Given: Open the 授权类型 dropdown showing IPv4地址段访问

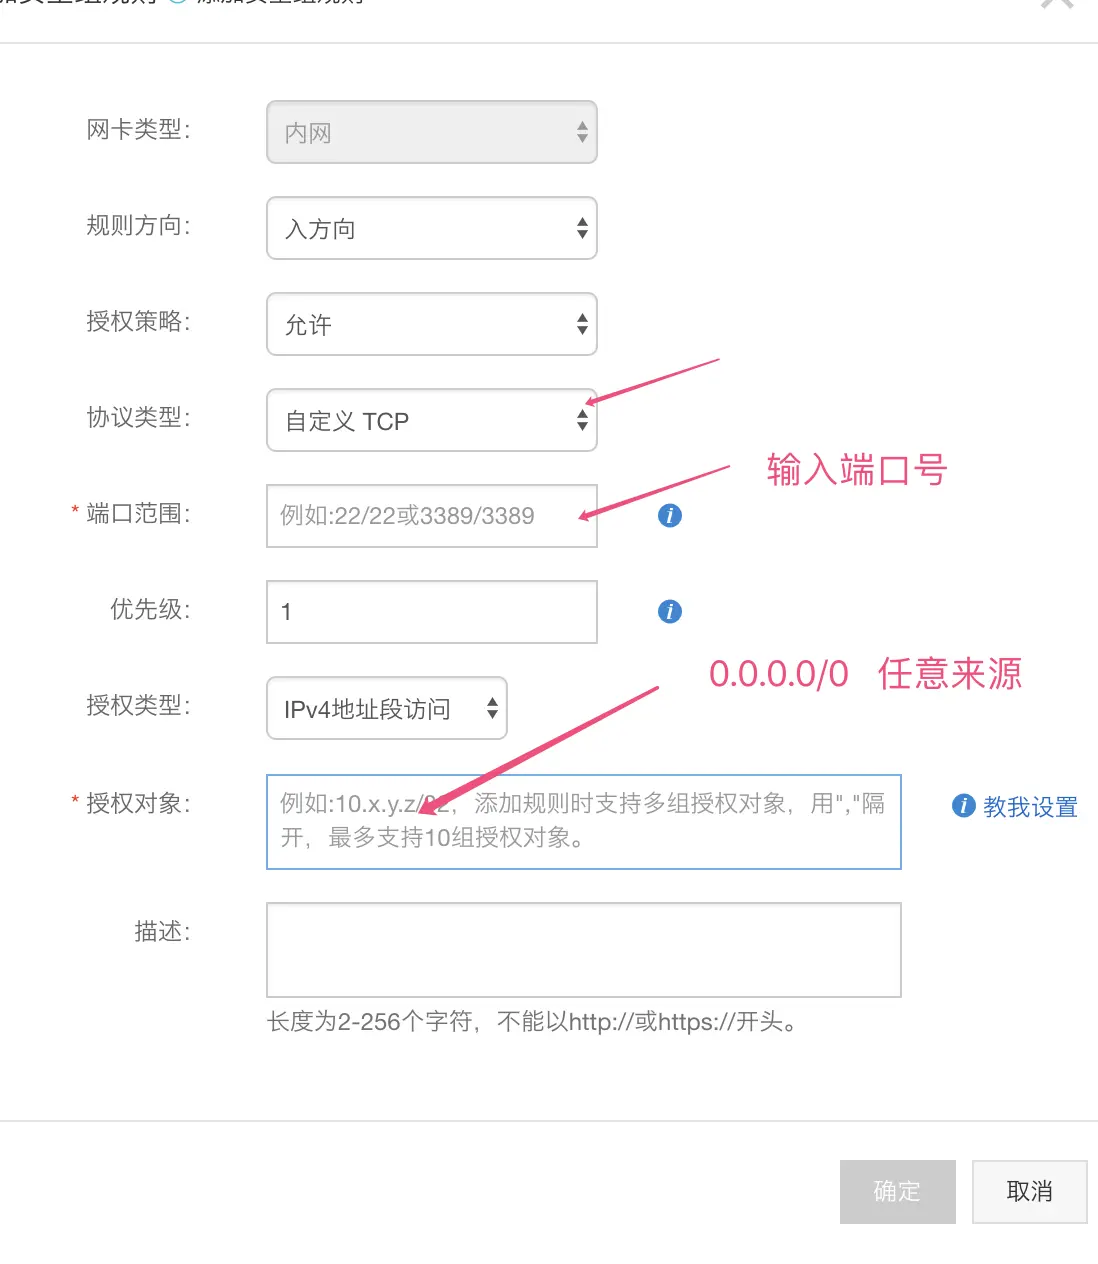Looking at the screenshot, I should click(387, 708).
